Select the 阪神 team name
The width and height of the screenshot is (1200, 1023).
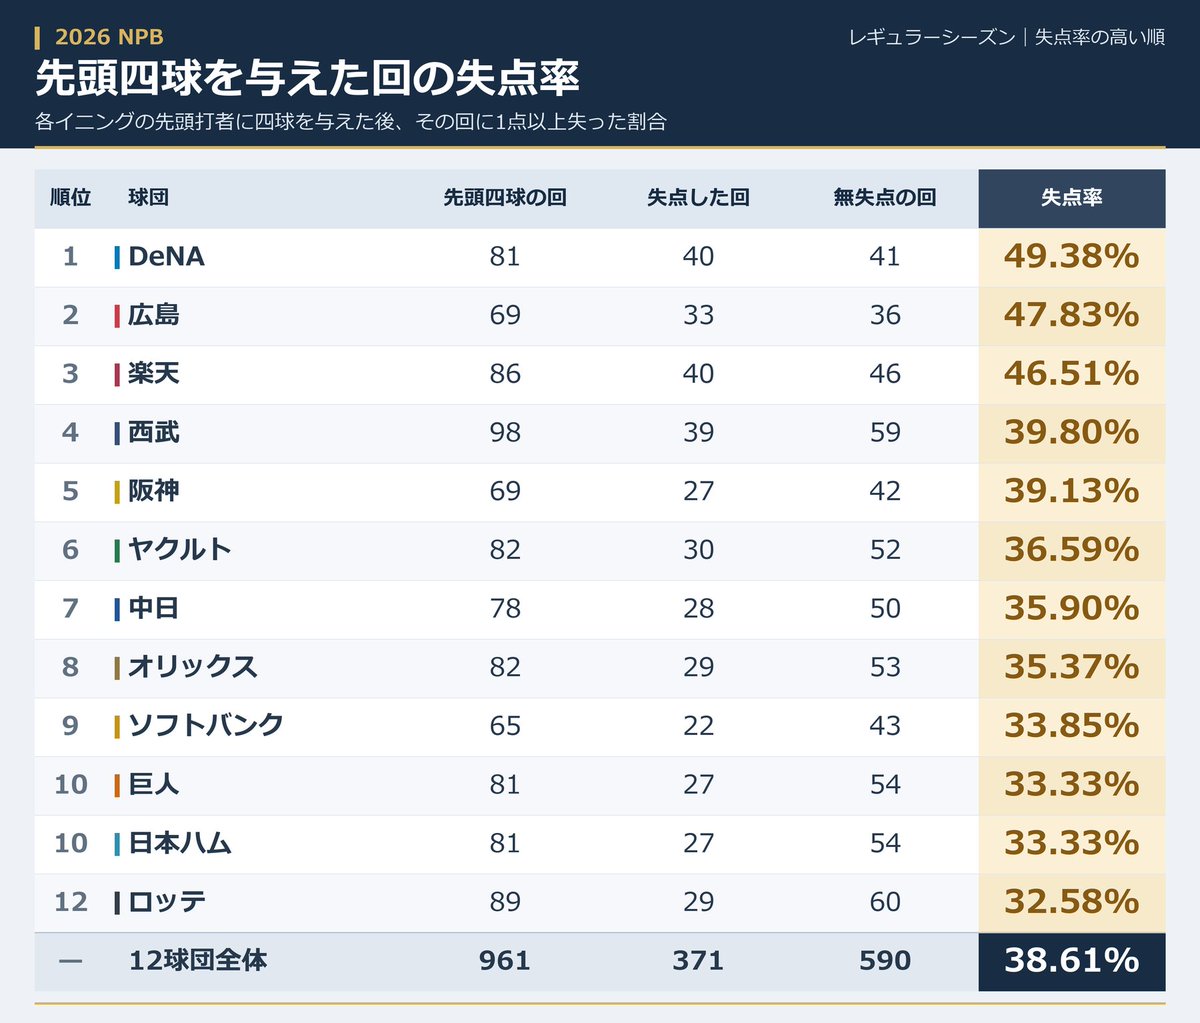coord(154,491)
